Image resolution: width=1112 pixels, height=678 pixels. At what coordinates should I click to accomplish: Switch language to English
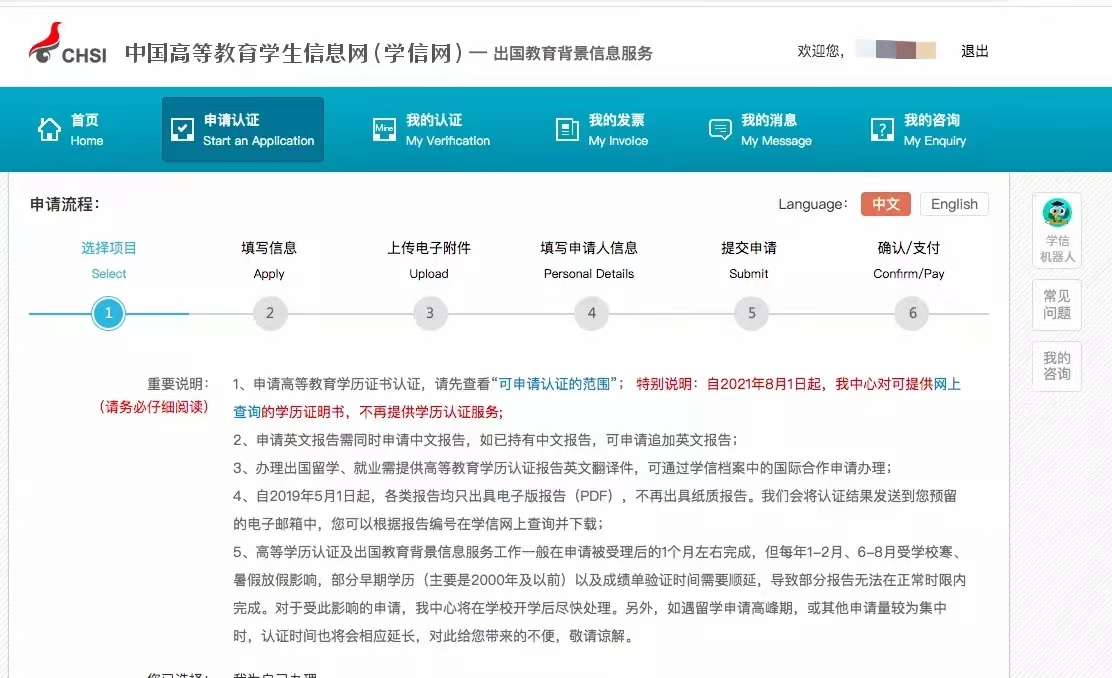click(x=954, y=204)
